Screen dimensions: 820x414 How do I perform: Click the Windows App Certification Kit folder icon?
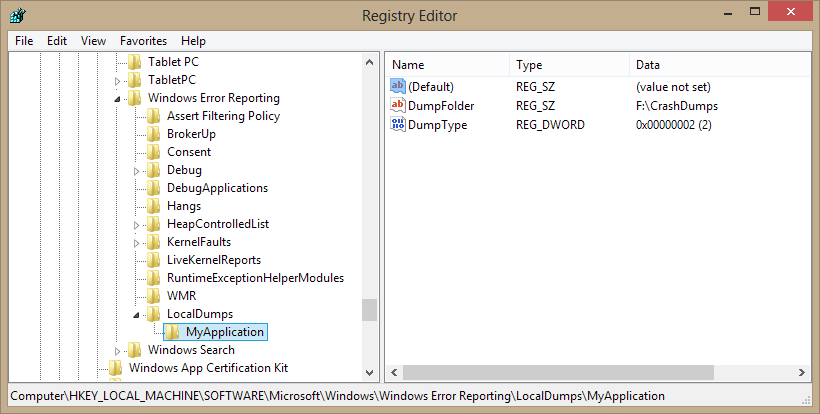(116, 369)
